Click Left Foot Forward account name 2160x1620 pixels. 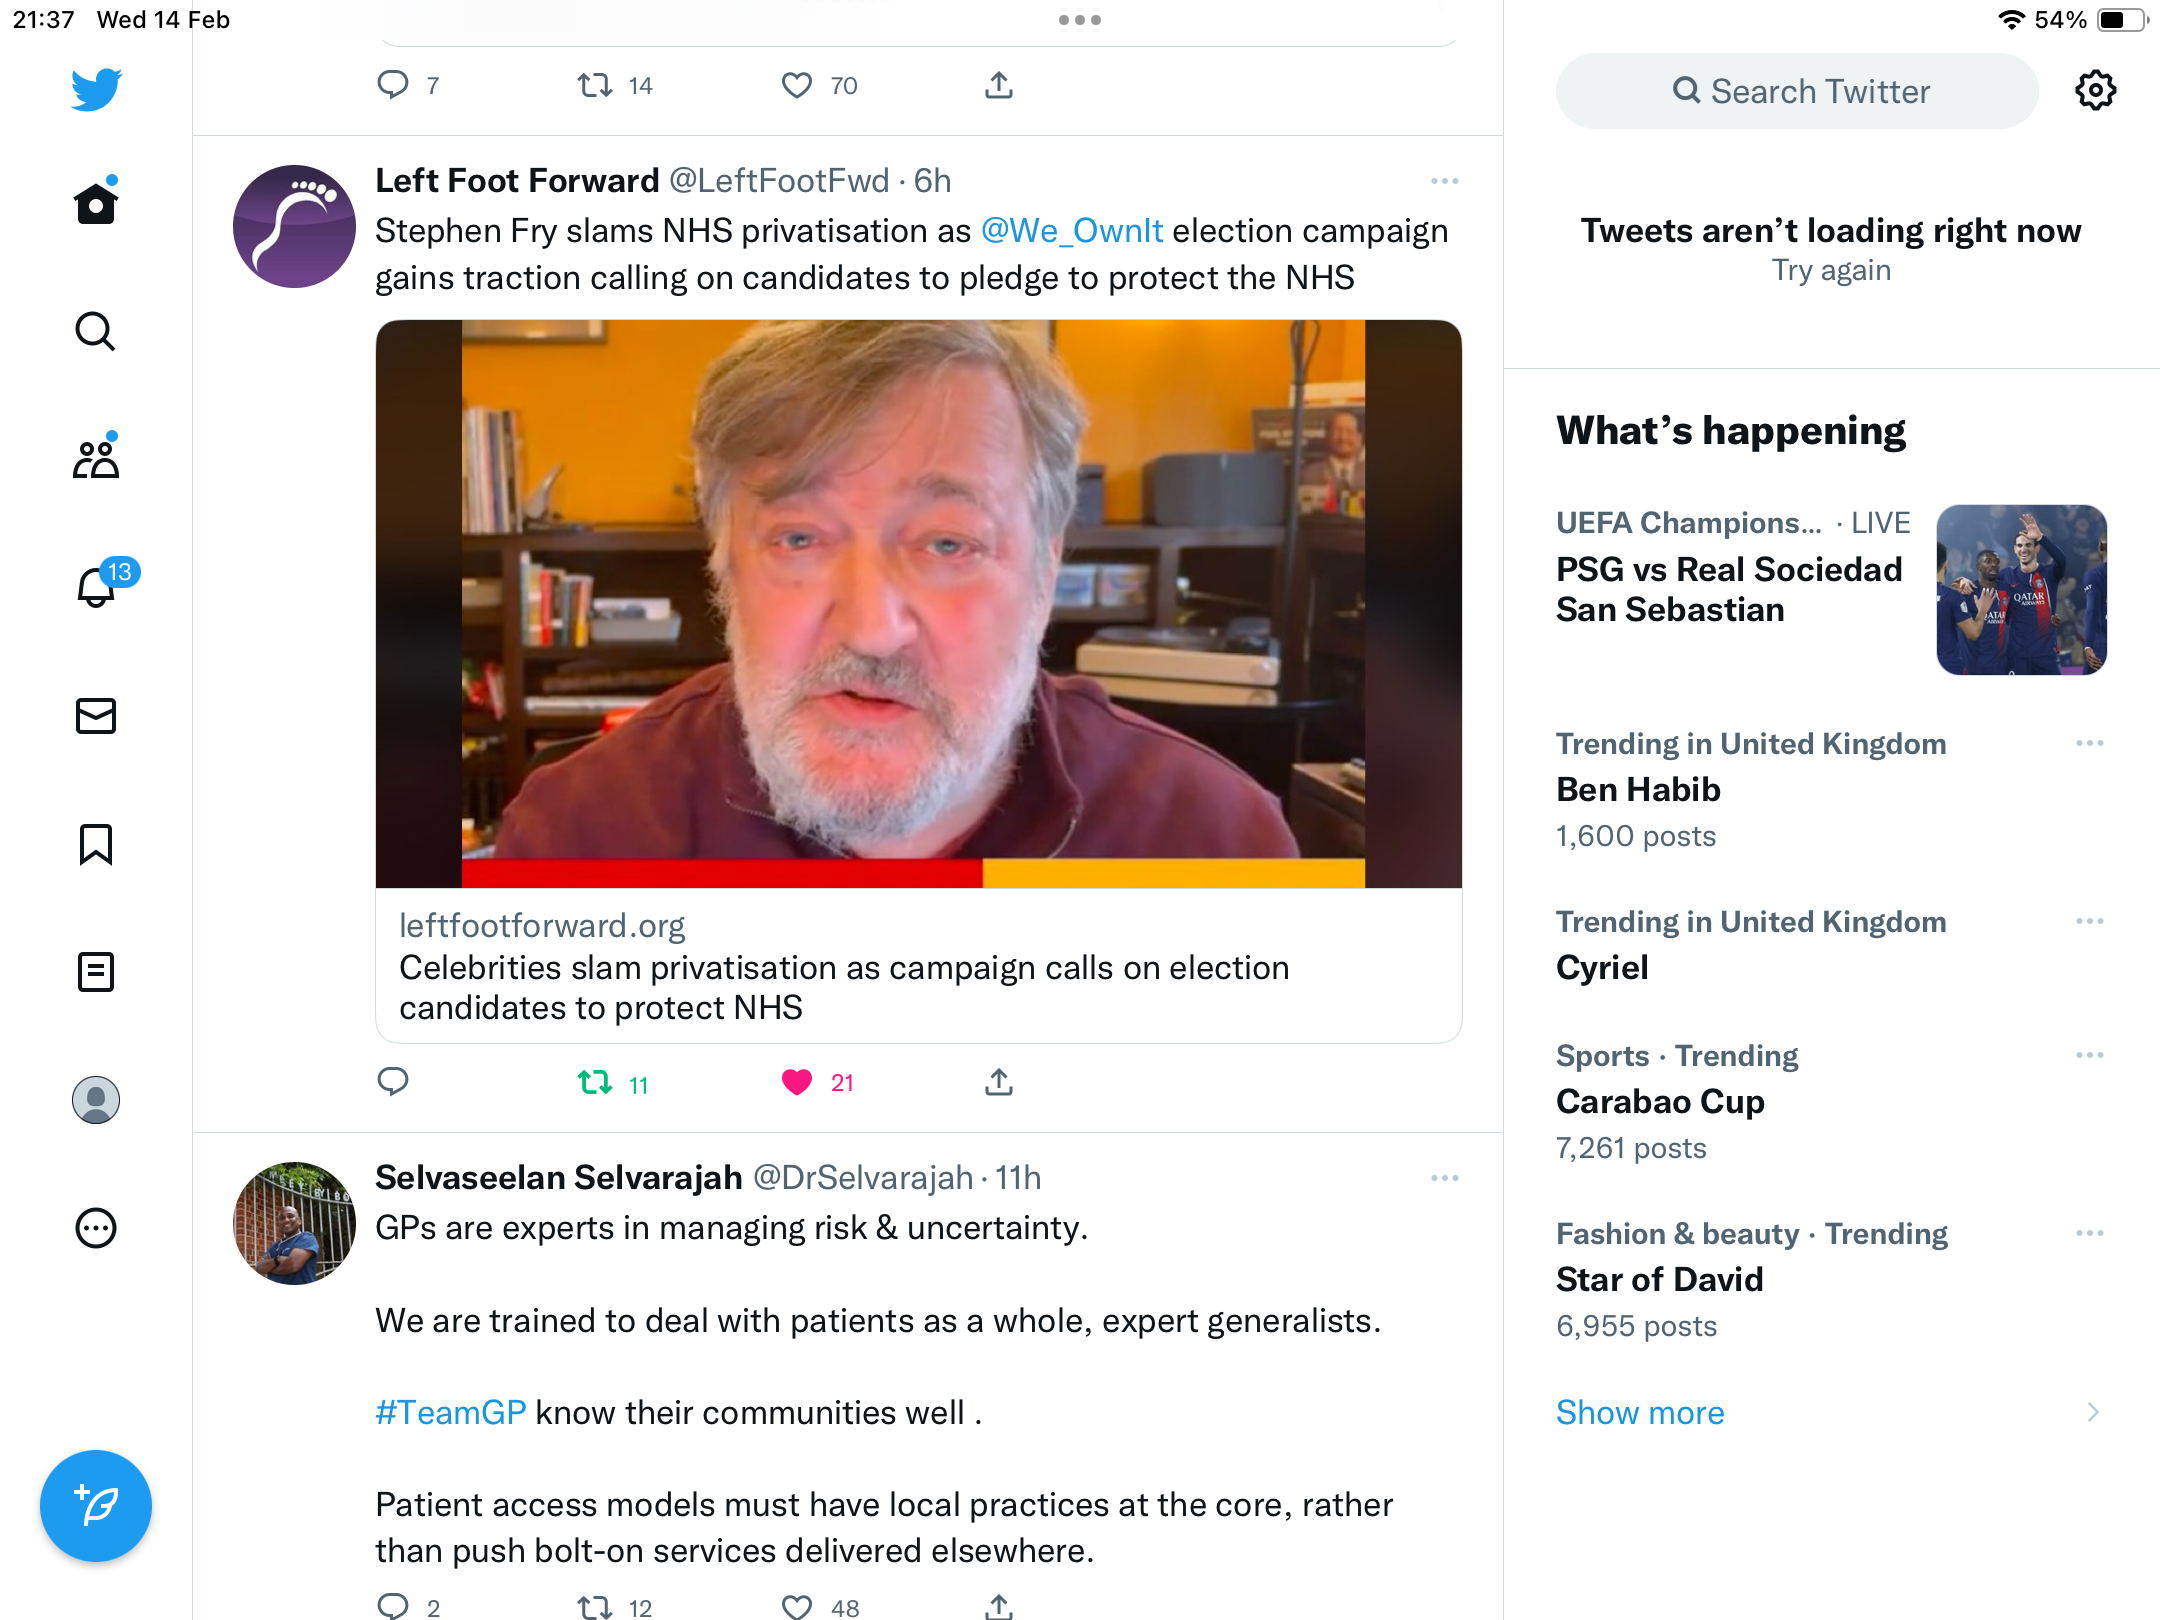517,181
